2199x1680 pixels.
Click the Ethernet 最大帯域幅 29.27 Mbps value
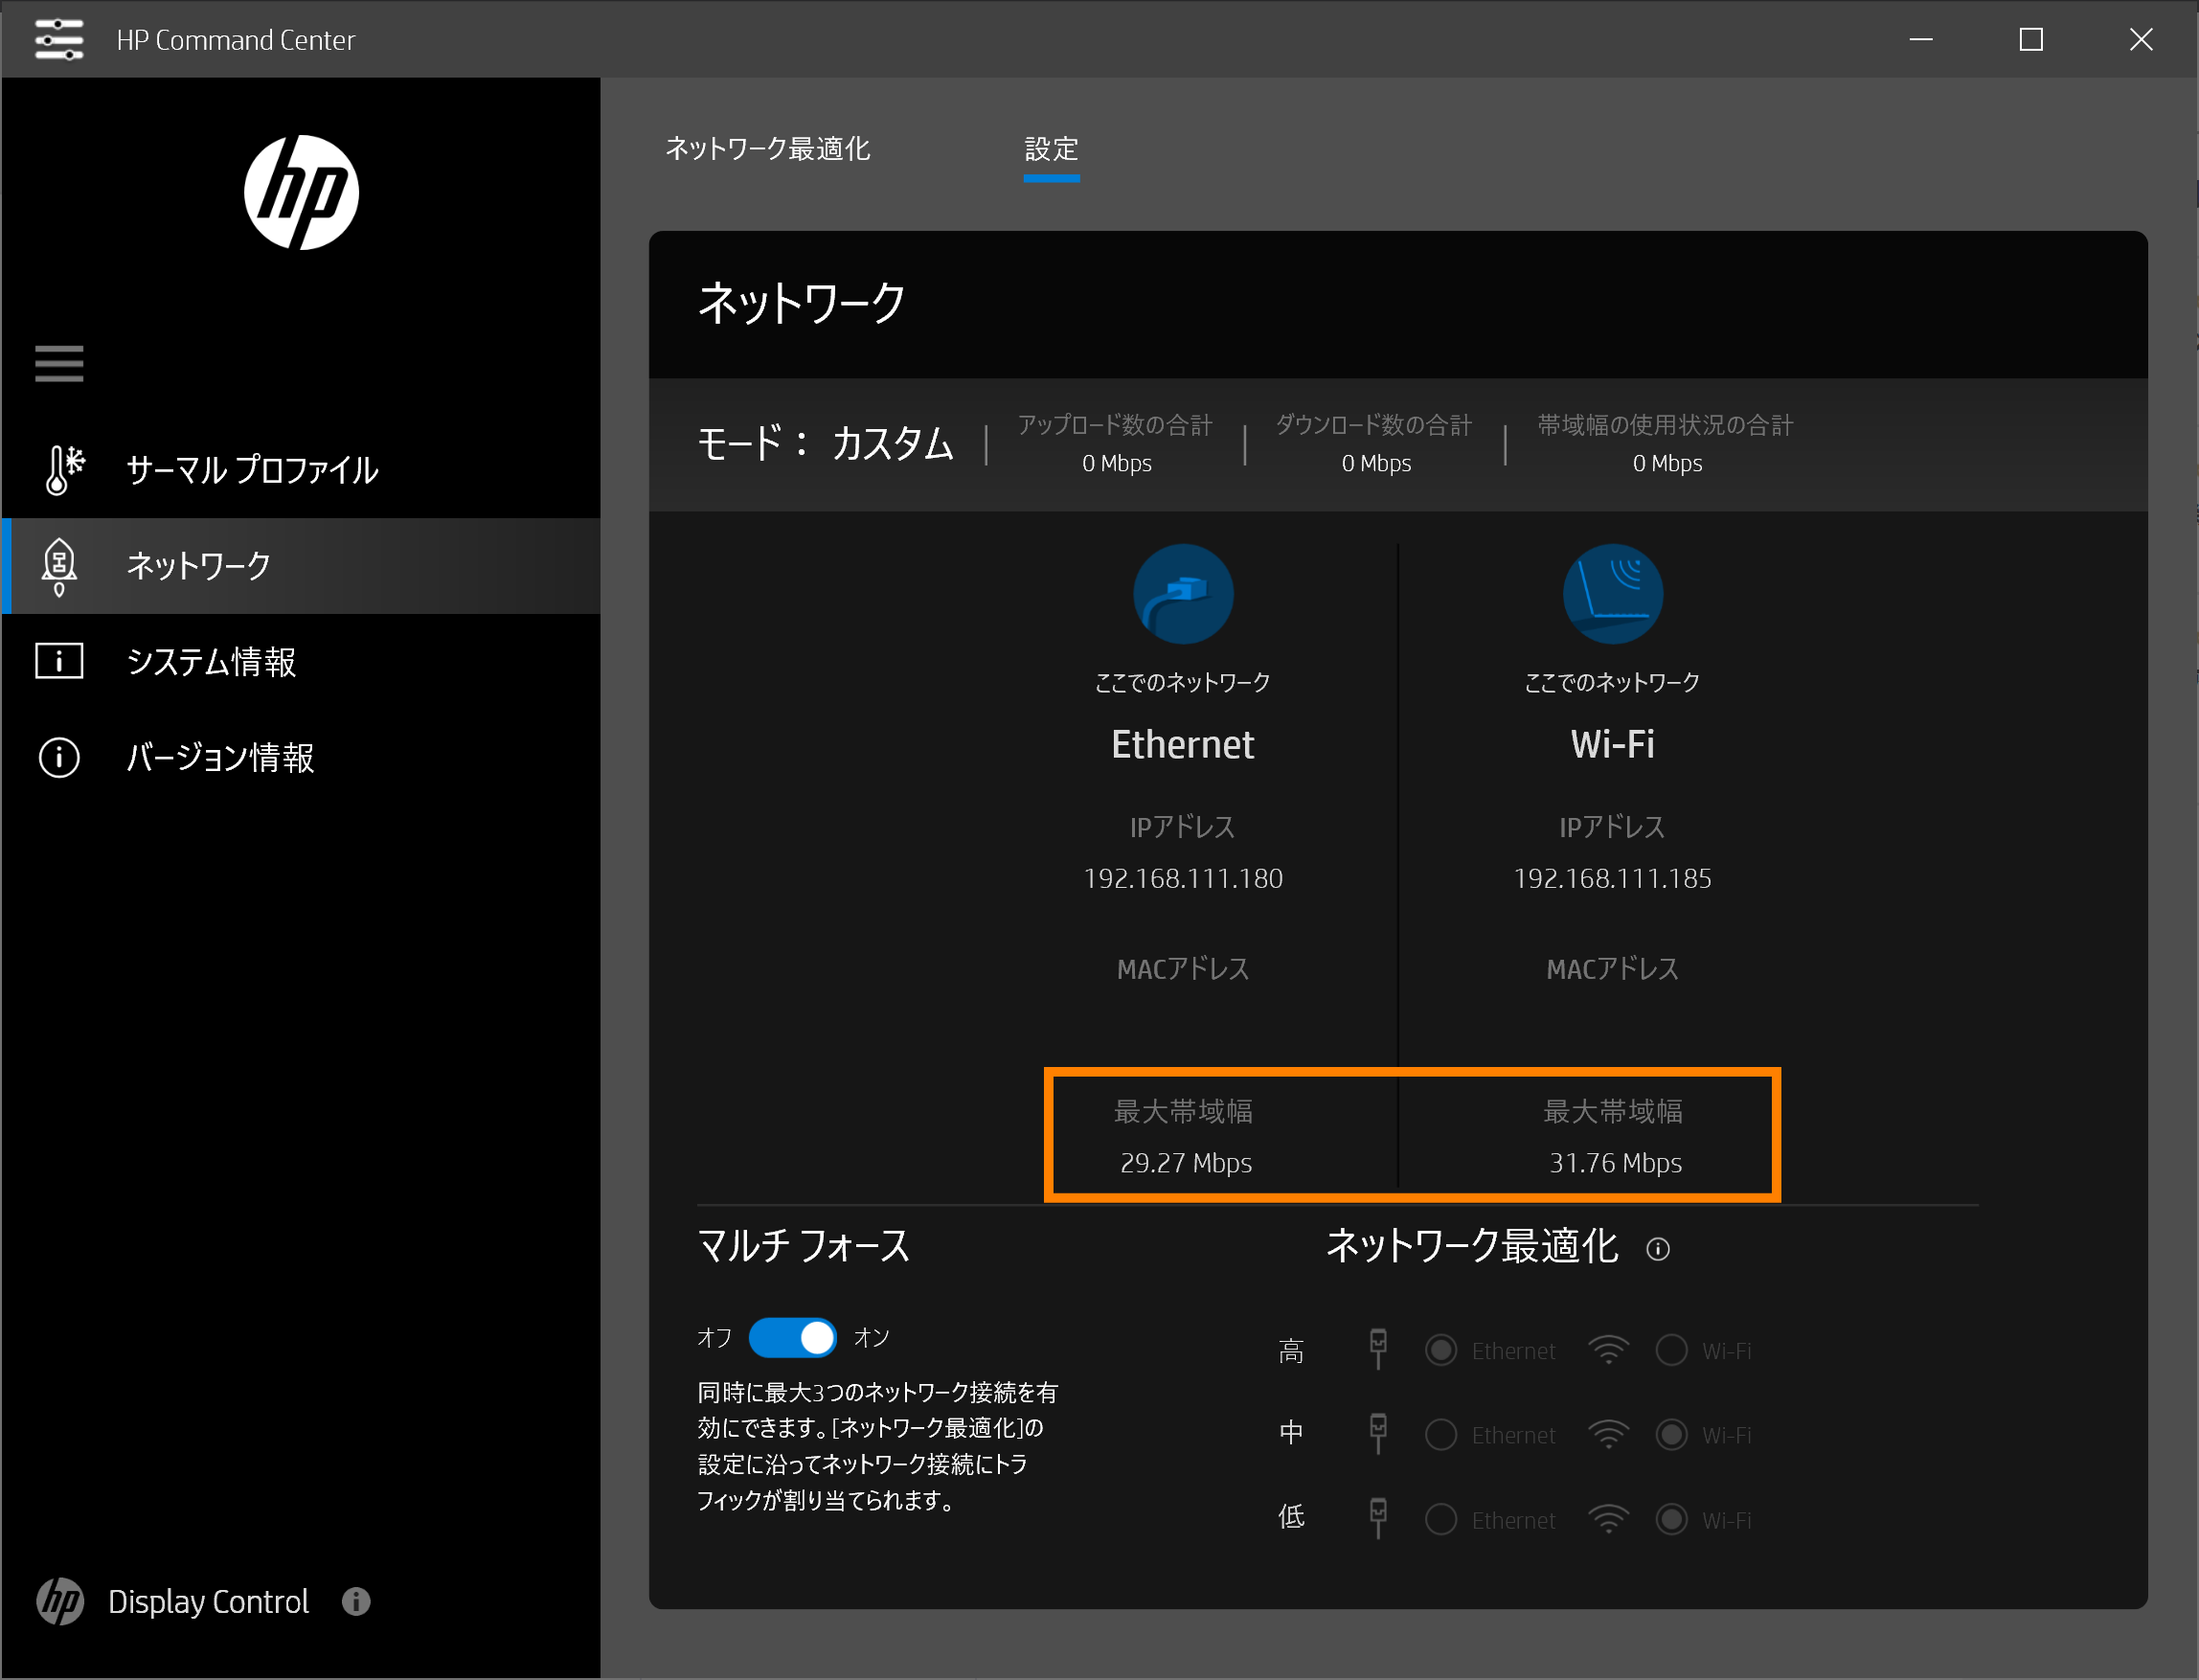tap(1186, 1163)
